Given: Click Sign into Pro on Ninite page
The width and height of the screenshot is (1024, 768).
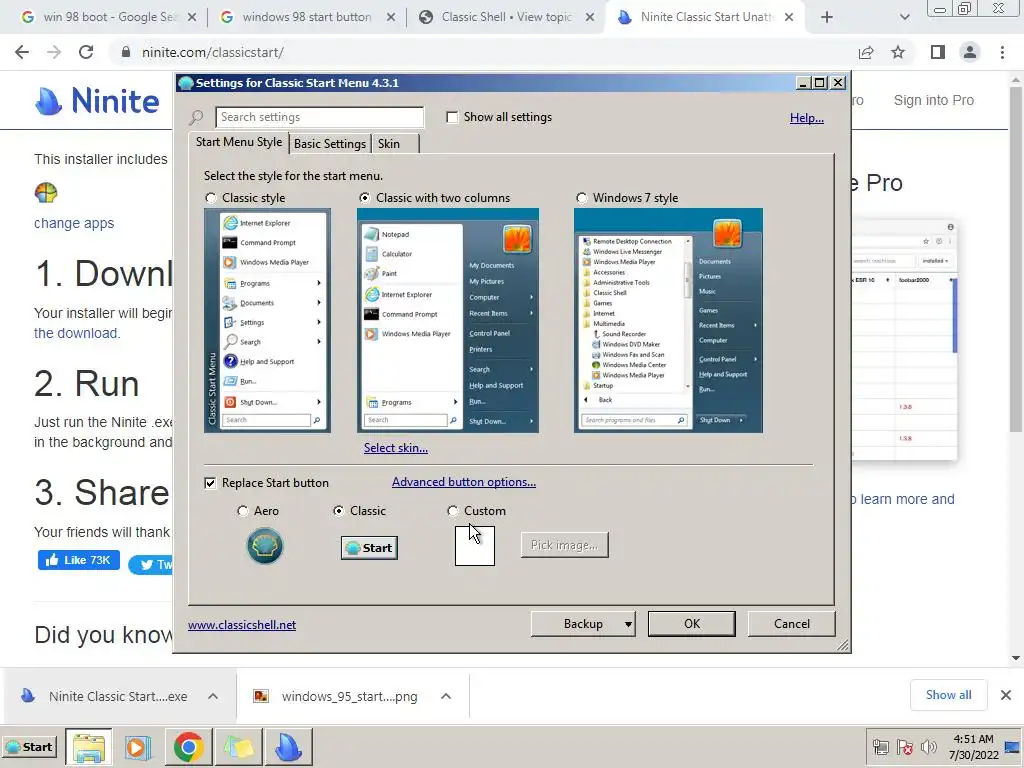Looking at the screenshot, I should 933,100.
